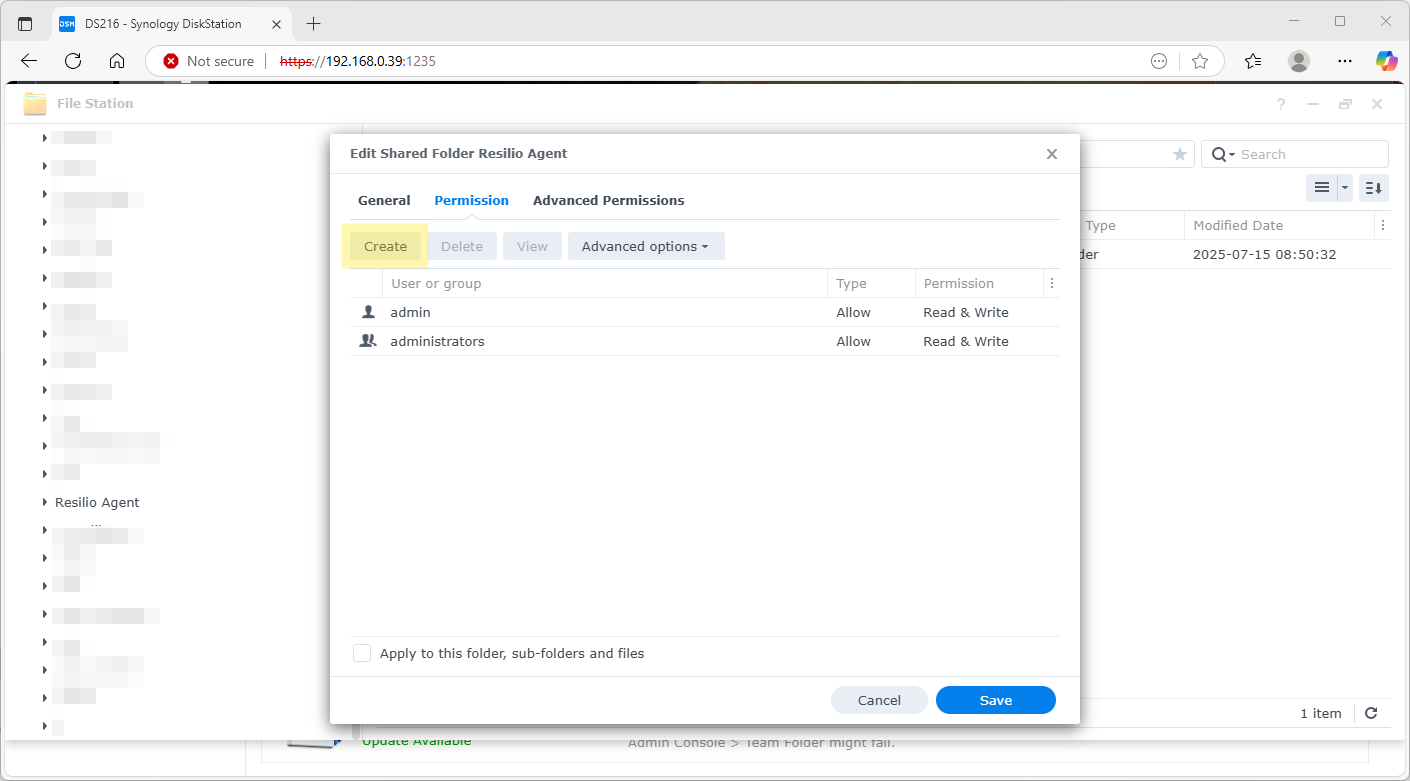
Task: Click the user icon beside admin
Action: [x=367, y=312]
